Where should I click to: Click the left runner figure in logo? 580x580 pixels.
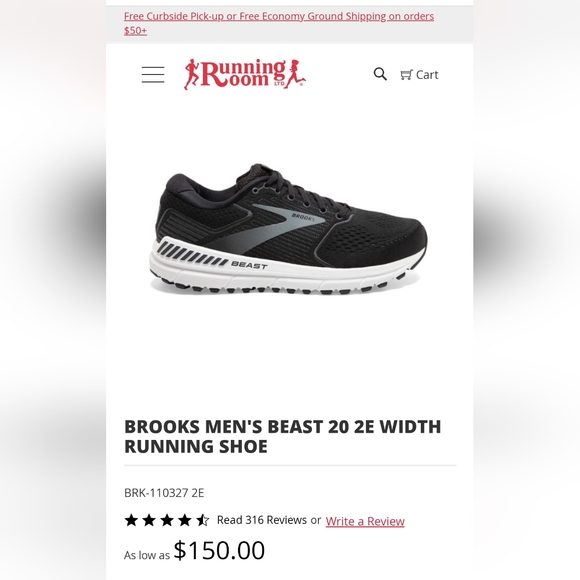[192, 74]
